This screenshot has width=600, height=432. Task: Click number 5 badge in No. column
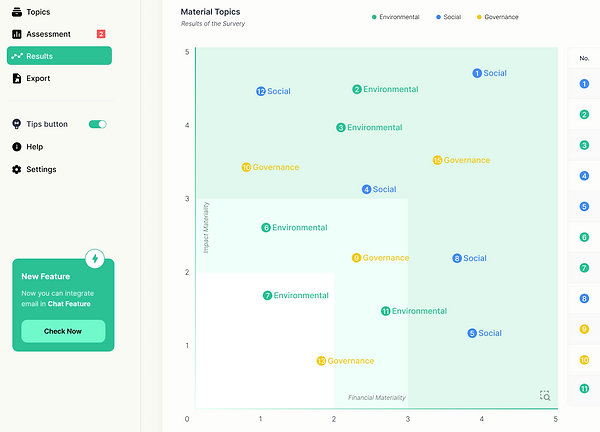(x=584, y=206)
